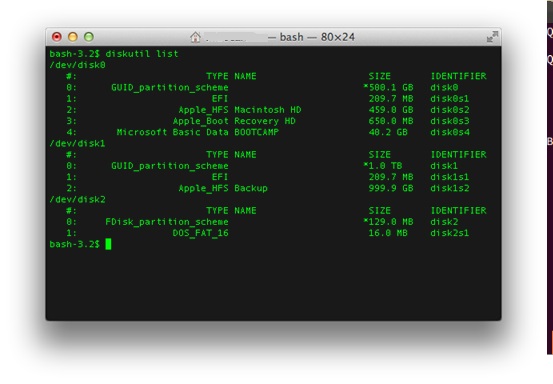Image resolution: width=553 pixels, height=384 pixels.
Task: Enter full screen using the arrows icon
Action: click(492, 36)
